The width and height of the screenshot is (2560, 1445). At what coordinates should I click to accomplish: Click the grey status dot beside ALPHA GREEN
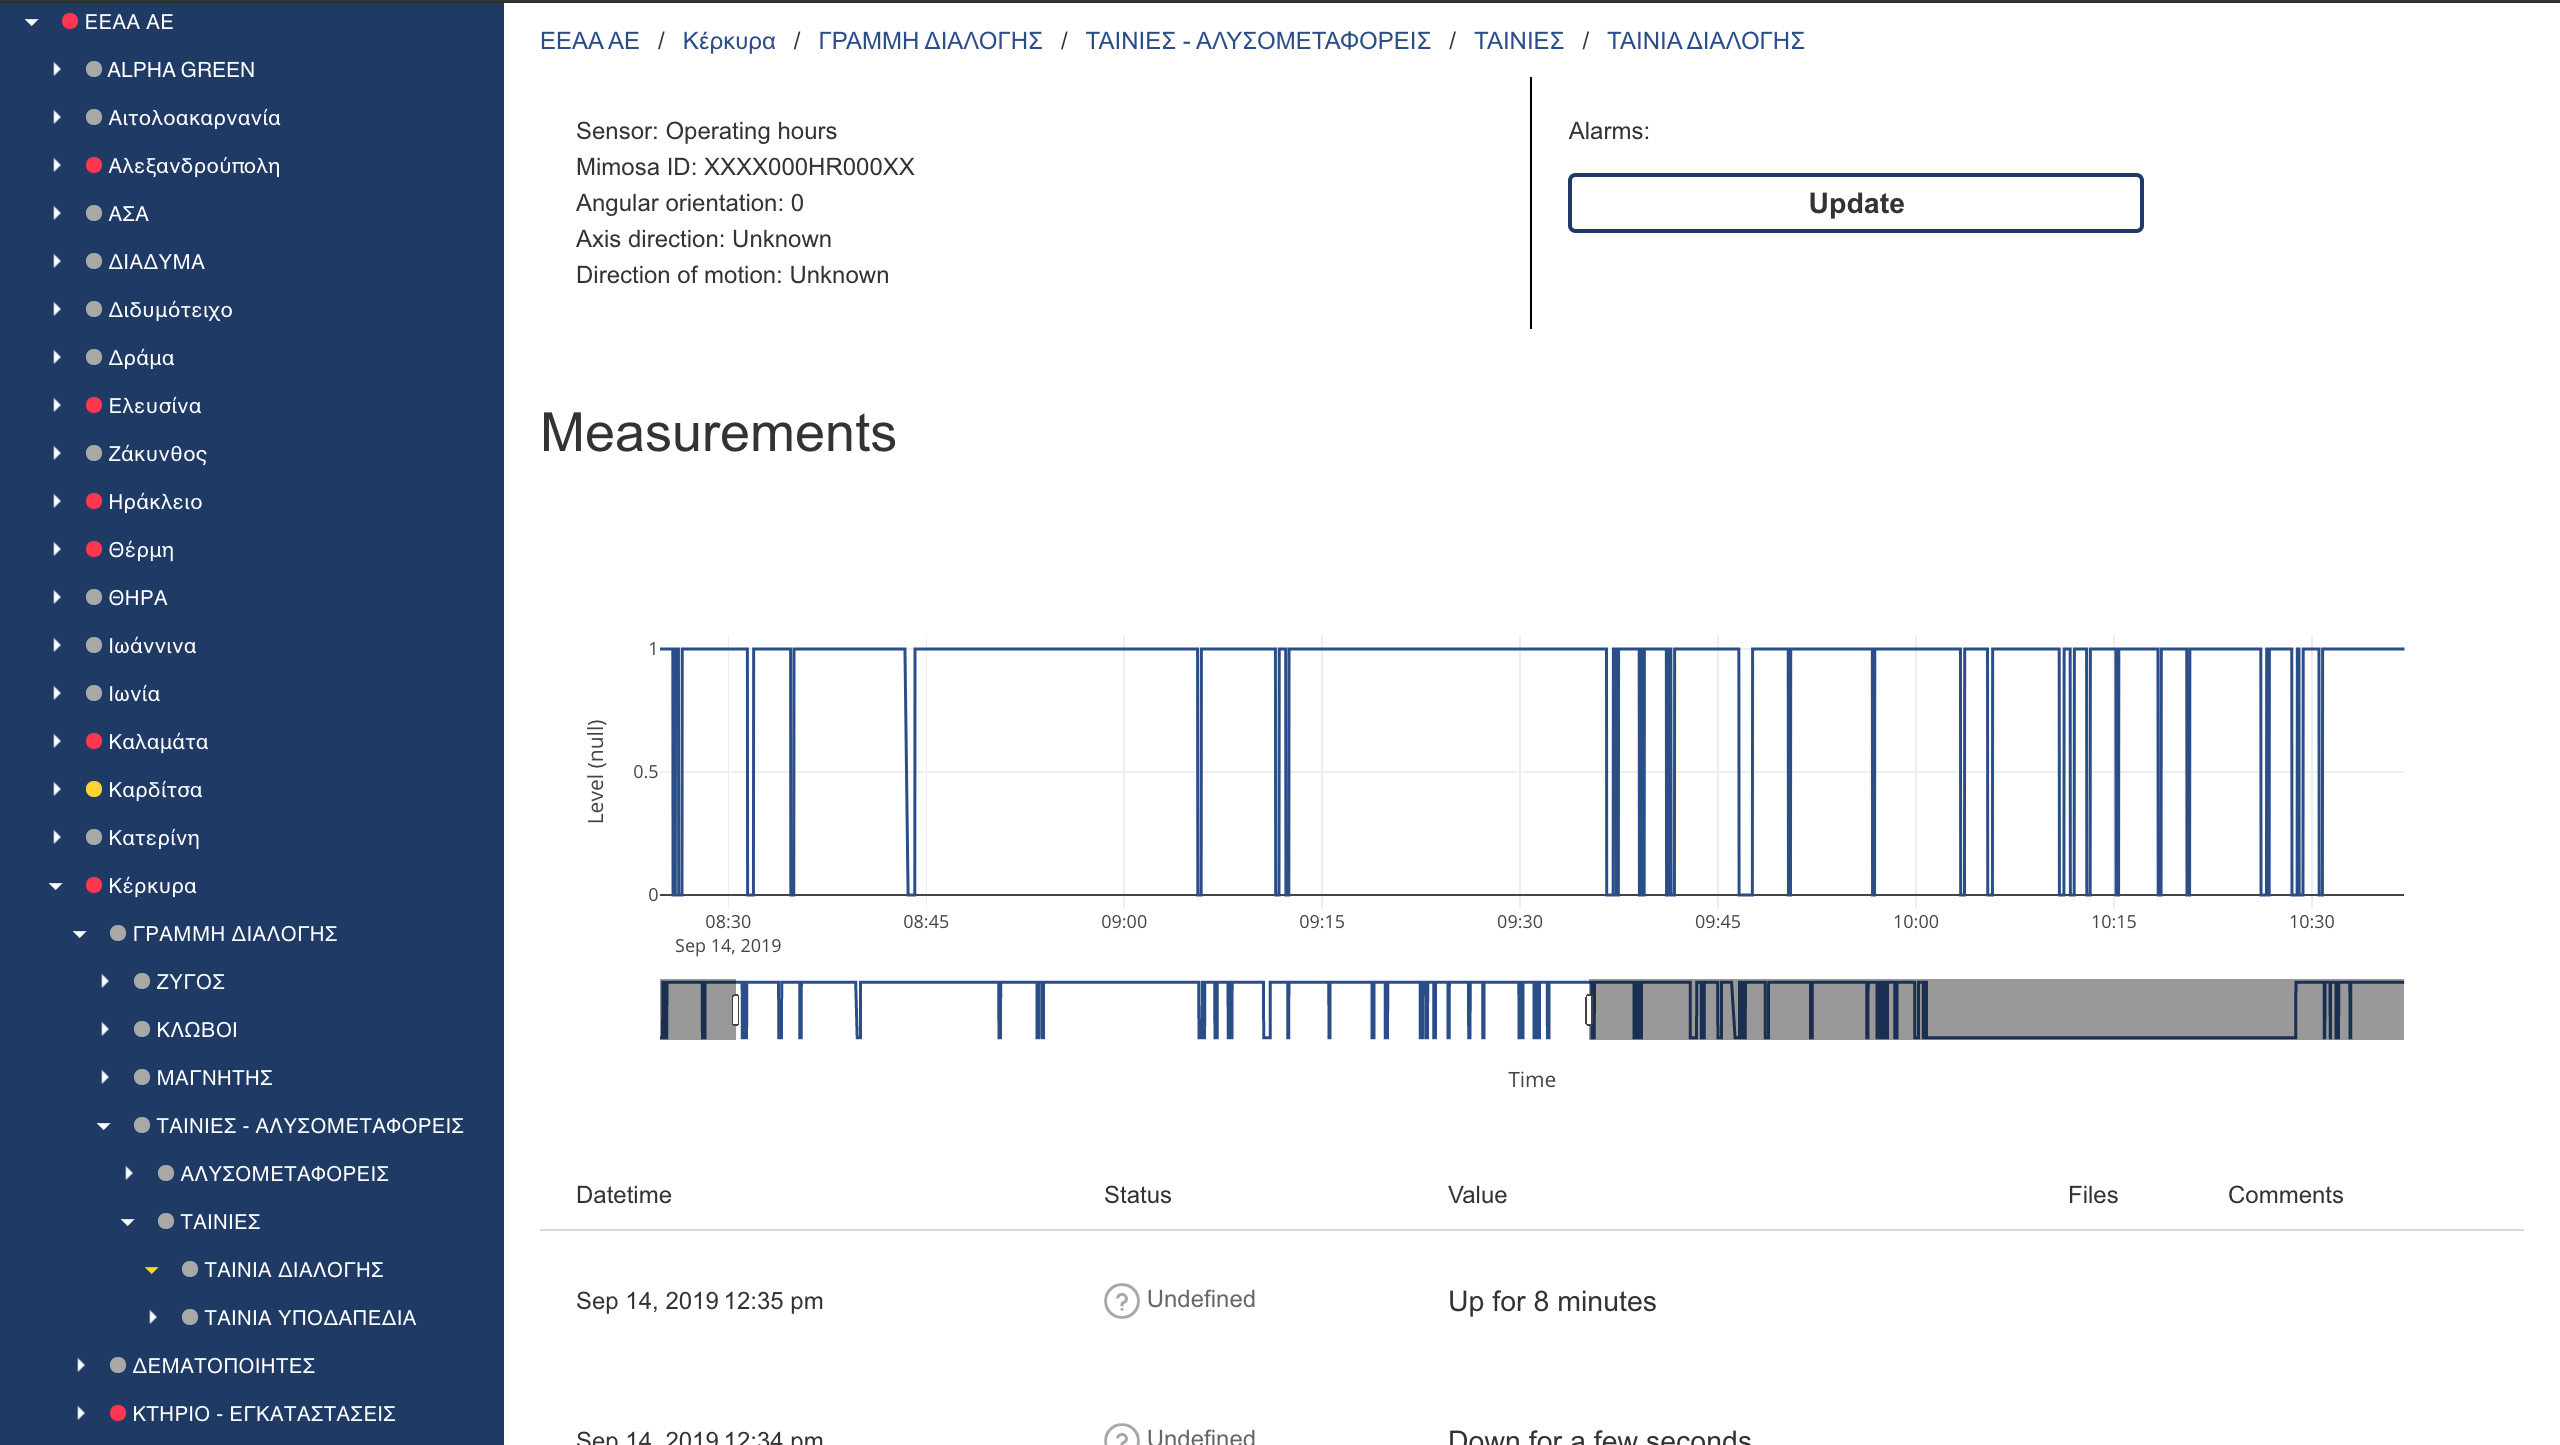(x=94, y=70)
